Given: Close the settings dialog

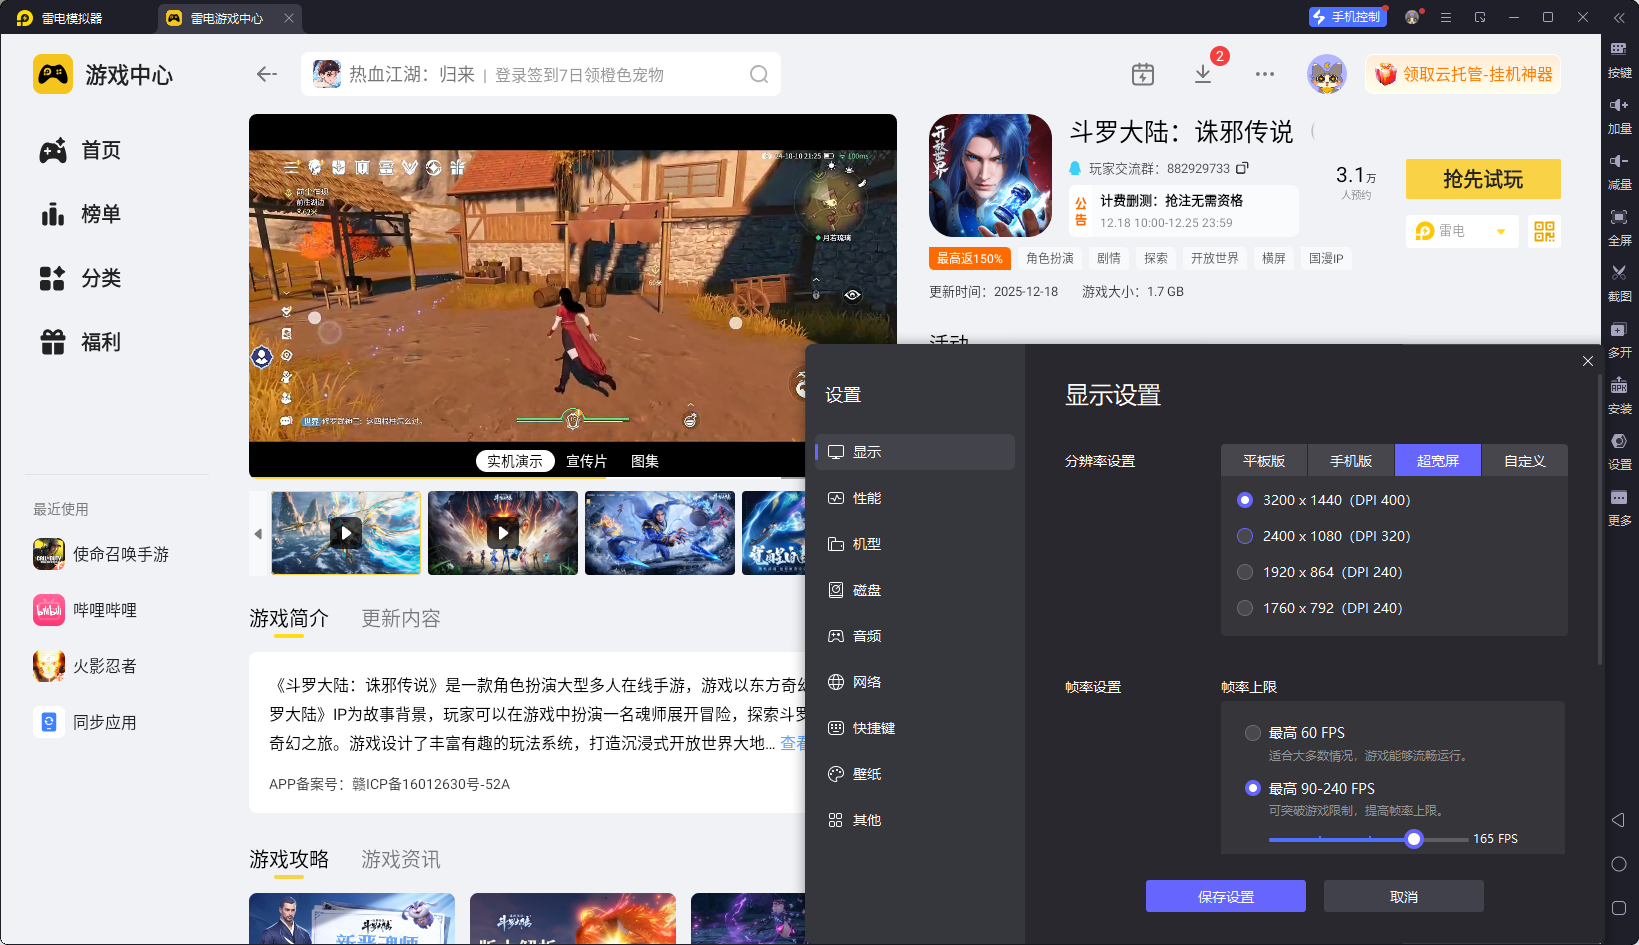Looking at the screenshot, I should coord(1588,361).
